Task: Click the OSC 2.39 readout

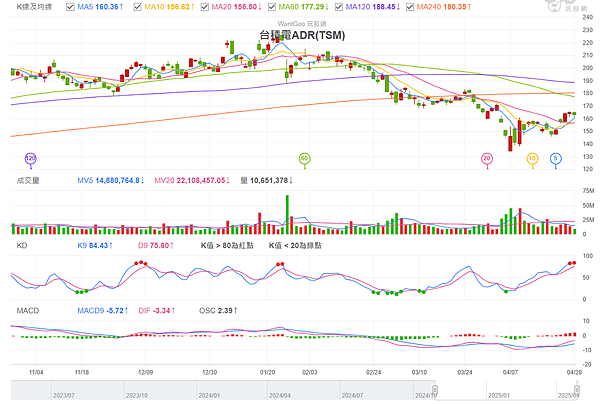Action: tap(218, 311)
